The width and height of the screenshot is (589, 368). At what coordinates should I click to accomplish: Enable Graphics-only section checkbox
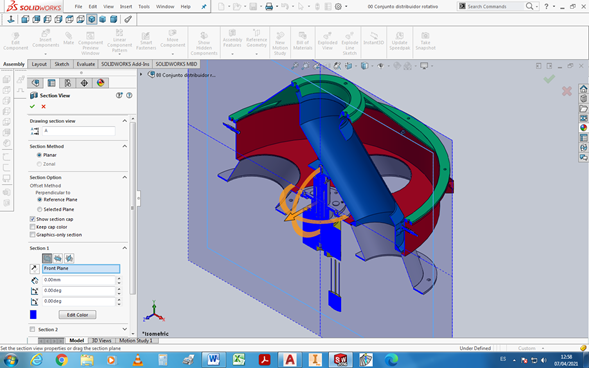[32, 235]
